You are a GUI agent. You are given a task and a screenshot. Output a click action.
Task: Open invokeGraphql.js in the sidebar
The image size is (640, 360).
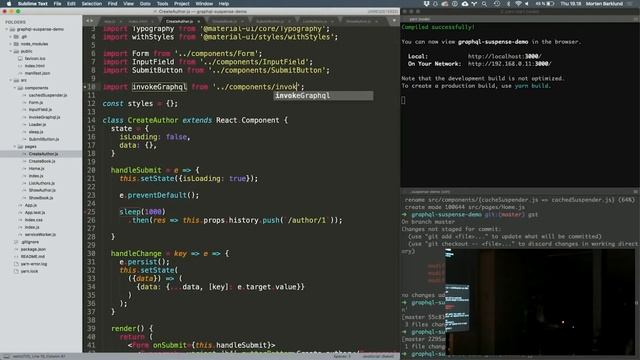coord(44,117)
